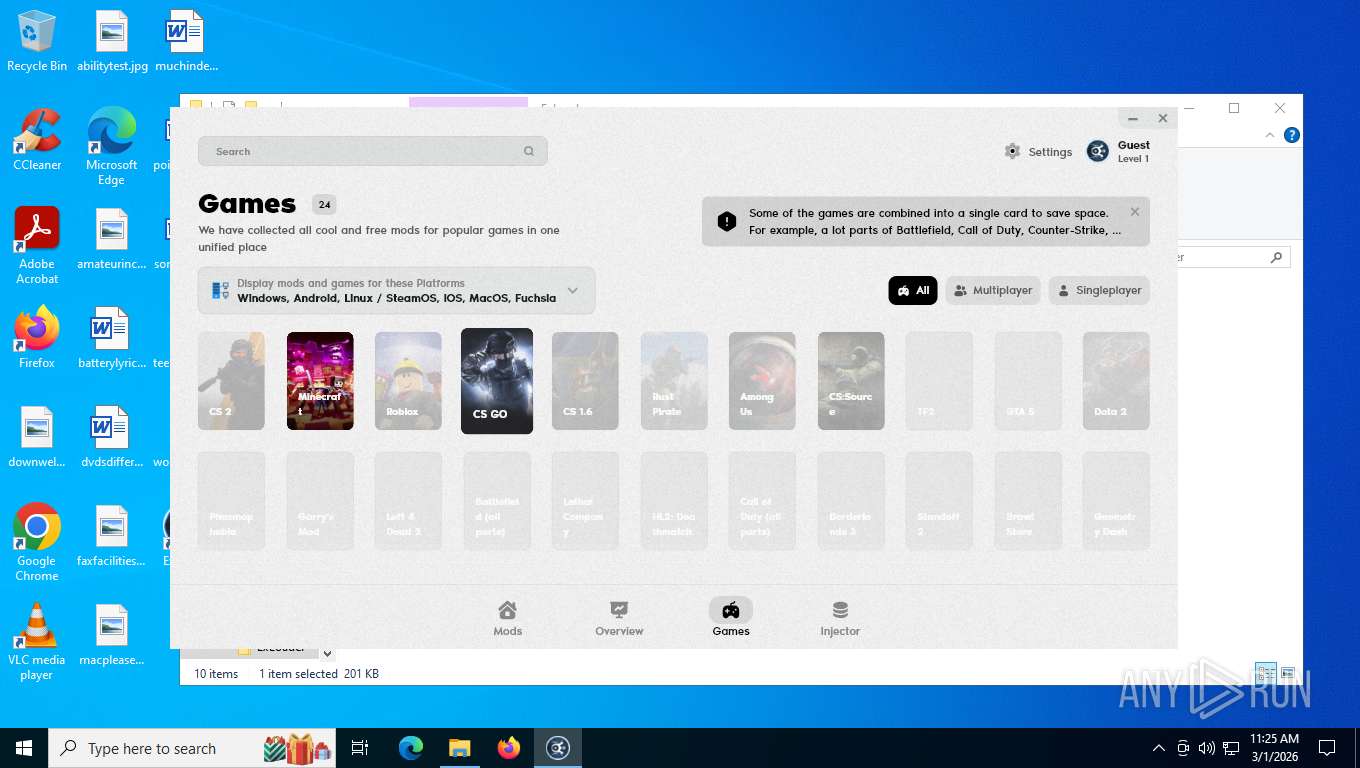
Task: Filter games by All
Action: tap(913, 291)
